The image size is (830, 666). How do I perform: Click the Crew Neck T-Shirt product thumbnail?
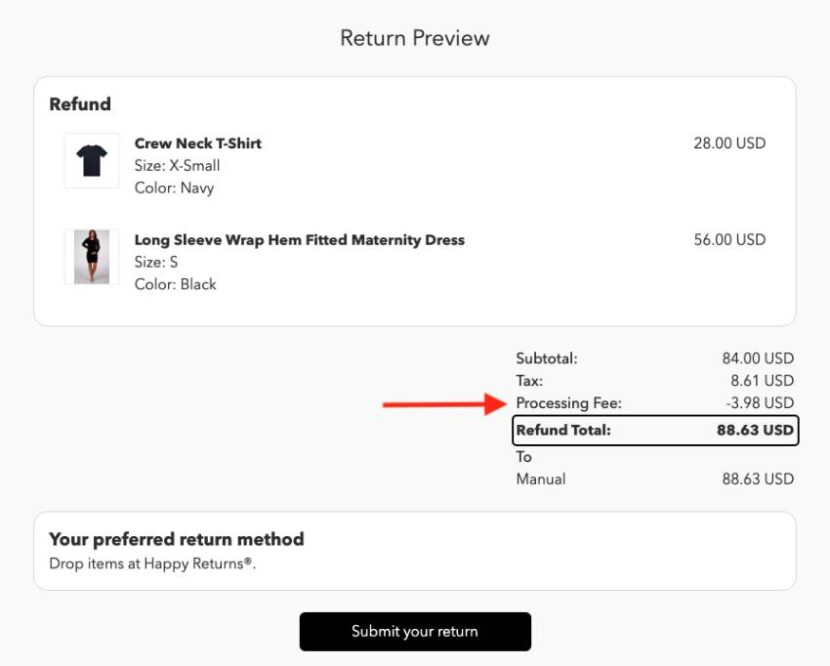click(90, 160)
